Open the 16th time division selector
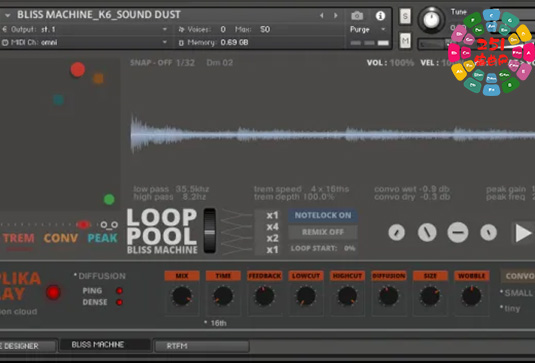The height and width of the screenshot is (363, 535). [x=216, y=323]
